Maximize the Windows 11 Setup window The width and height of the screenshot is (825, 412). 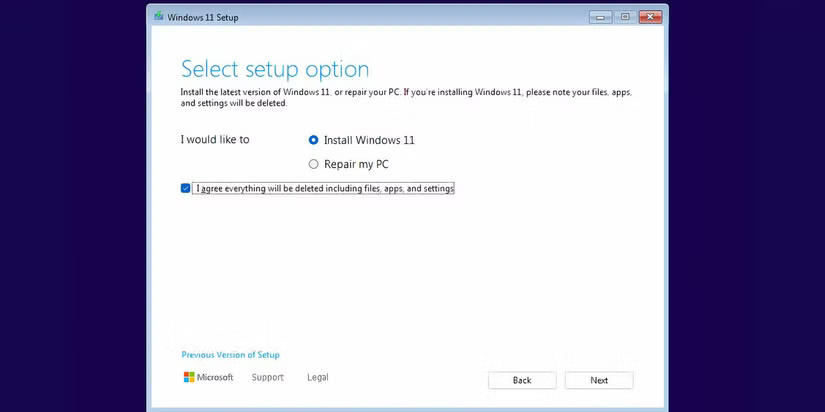[x=625, y=16]
